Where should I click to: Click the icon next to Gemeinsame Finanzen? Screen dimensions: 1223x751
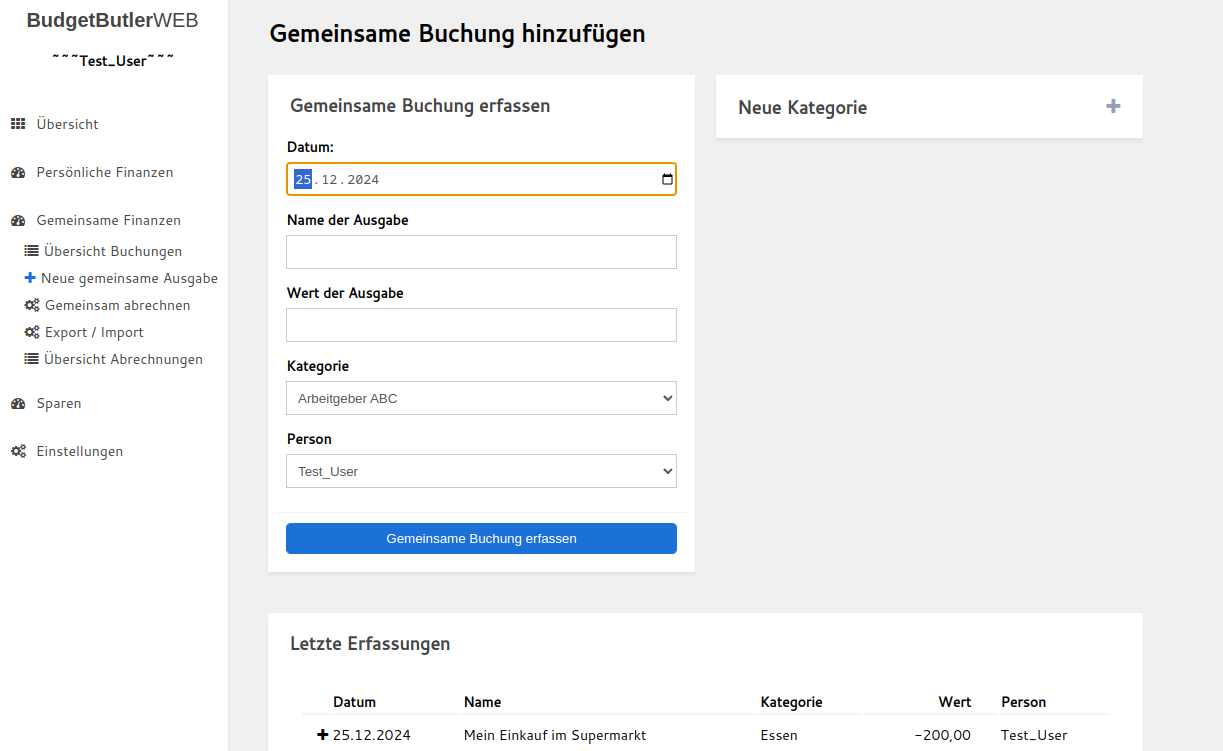point(16,219)
